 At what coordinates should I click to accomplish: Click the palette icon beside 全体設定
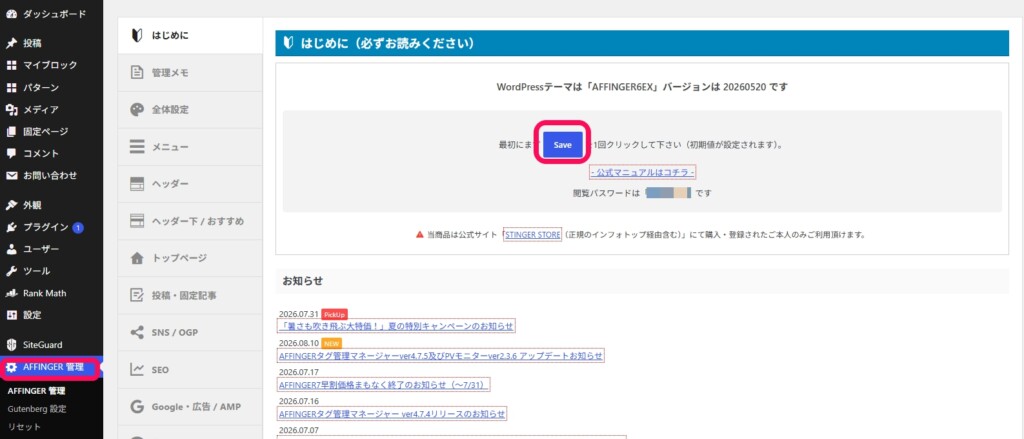[x=137, y=110]
